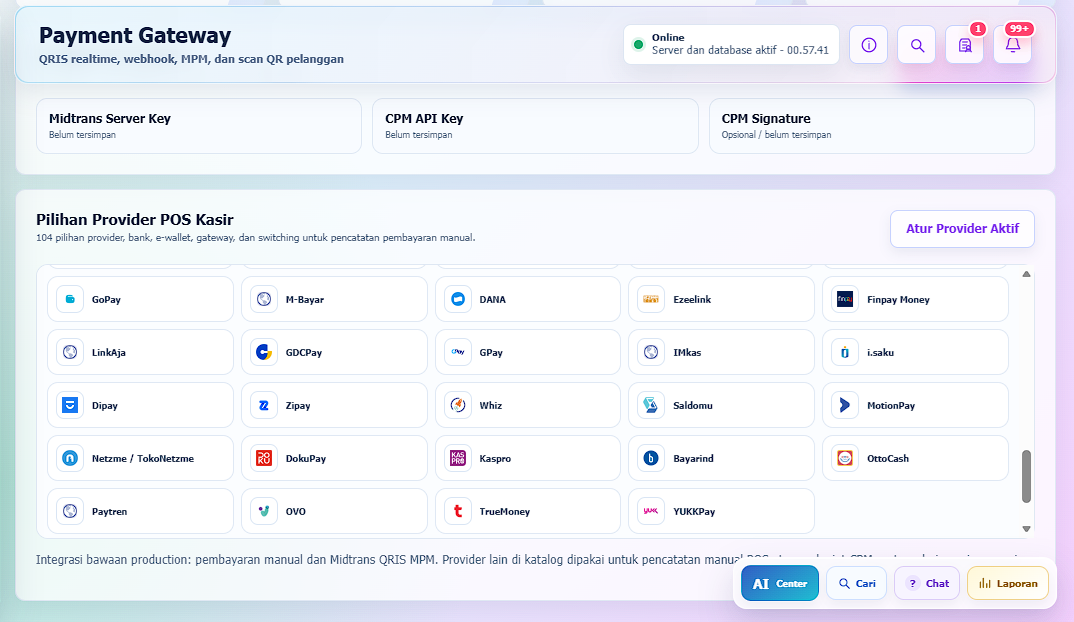Viewport: 1074px width, 622px height.
Task: Select the TrueMoney provider icon
Action: tap(458, 511)
